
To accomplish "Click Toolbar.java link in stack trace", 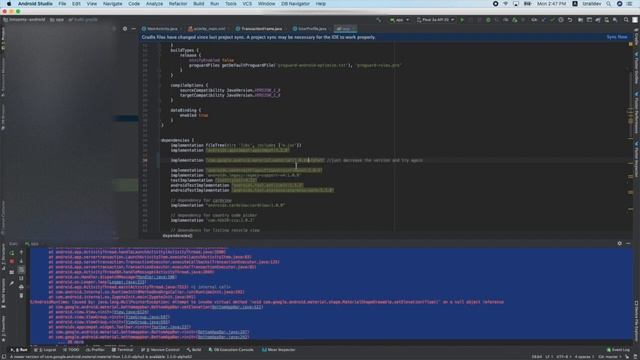I will pos(170,327).
